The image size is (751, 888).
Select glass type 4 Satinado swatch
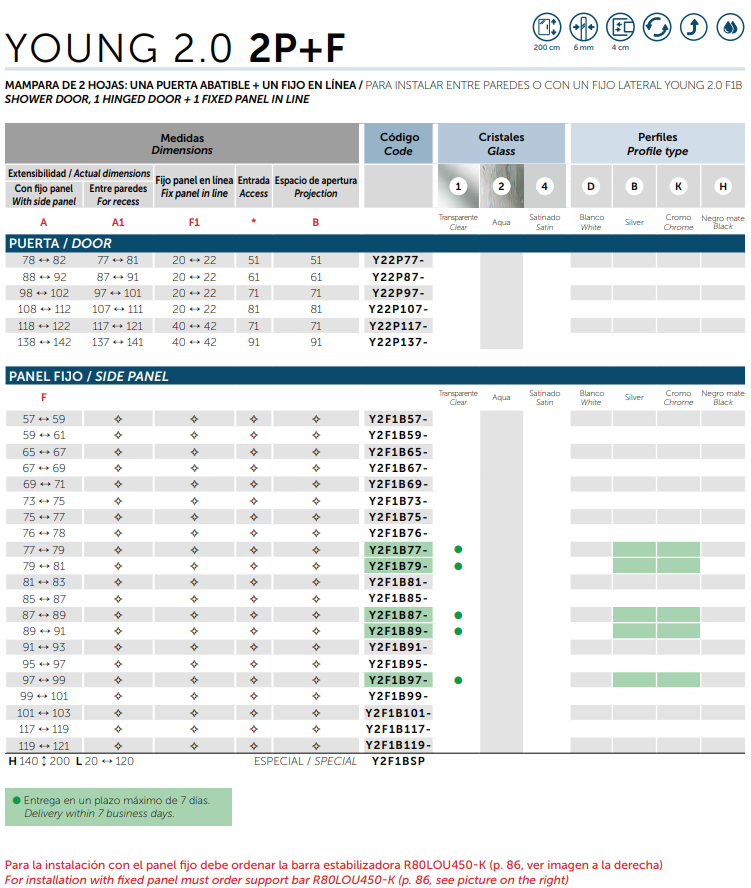click(544, 186)
